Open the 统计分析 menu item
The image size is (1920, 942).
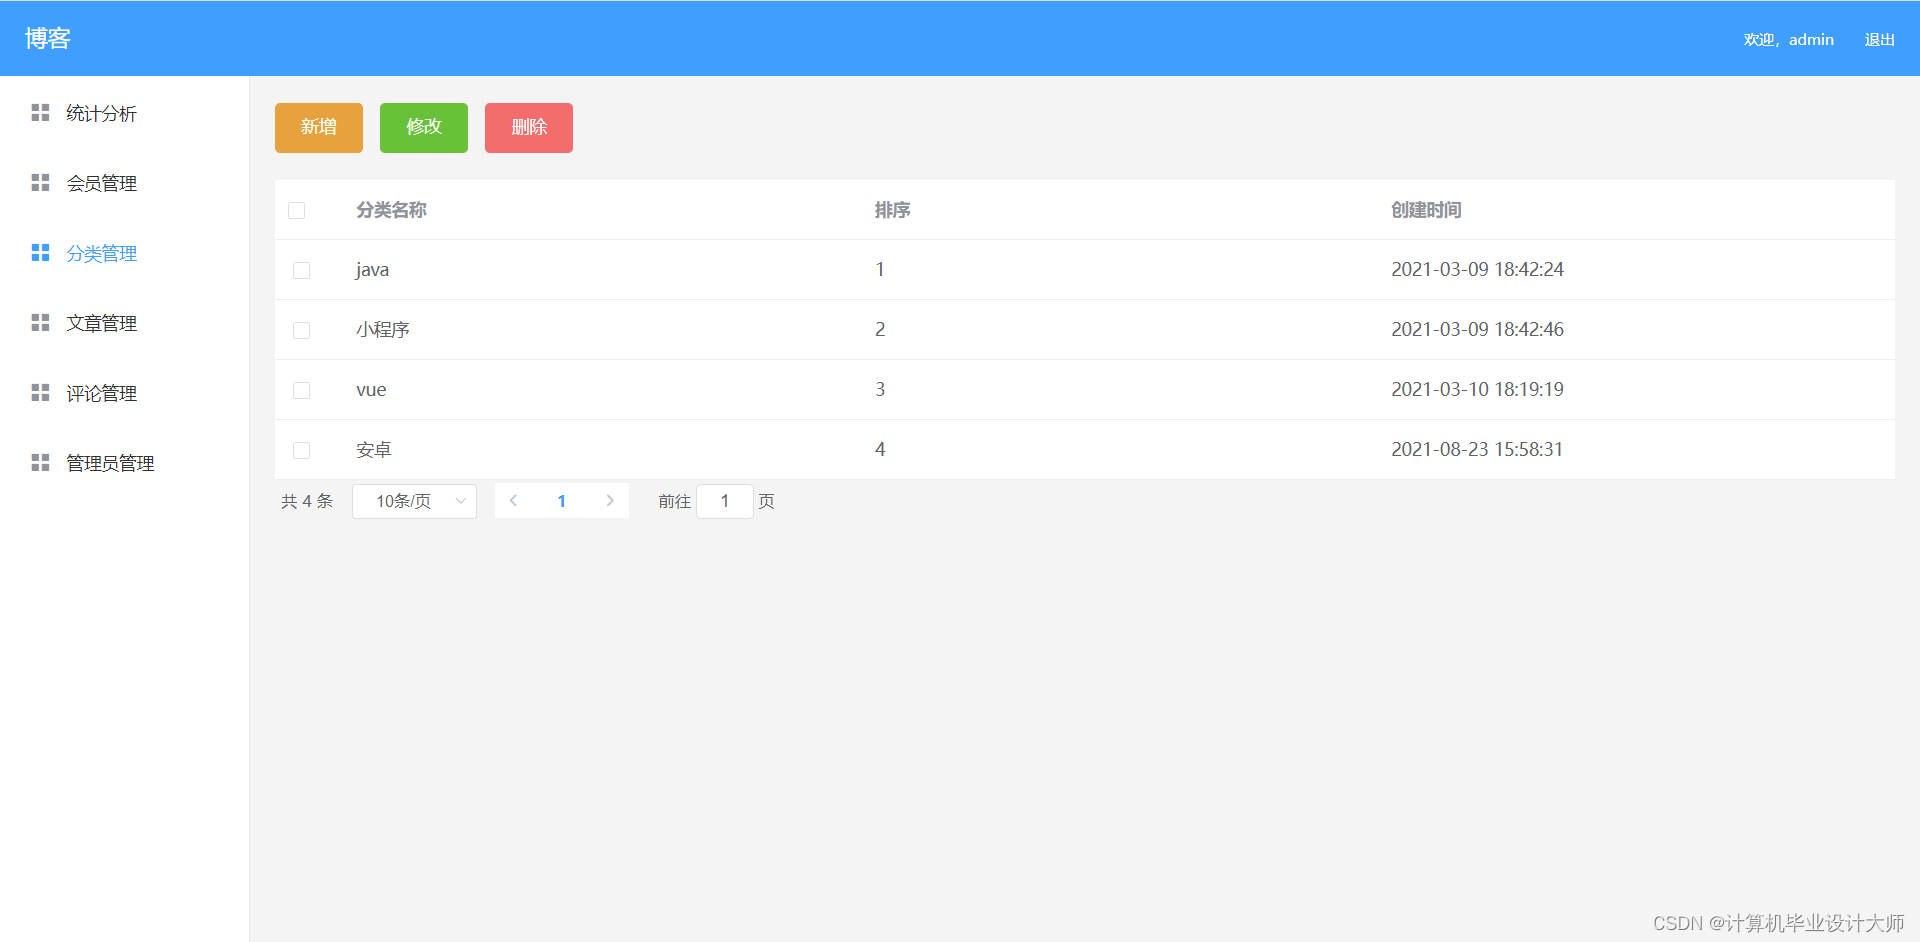coord(124,113)
